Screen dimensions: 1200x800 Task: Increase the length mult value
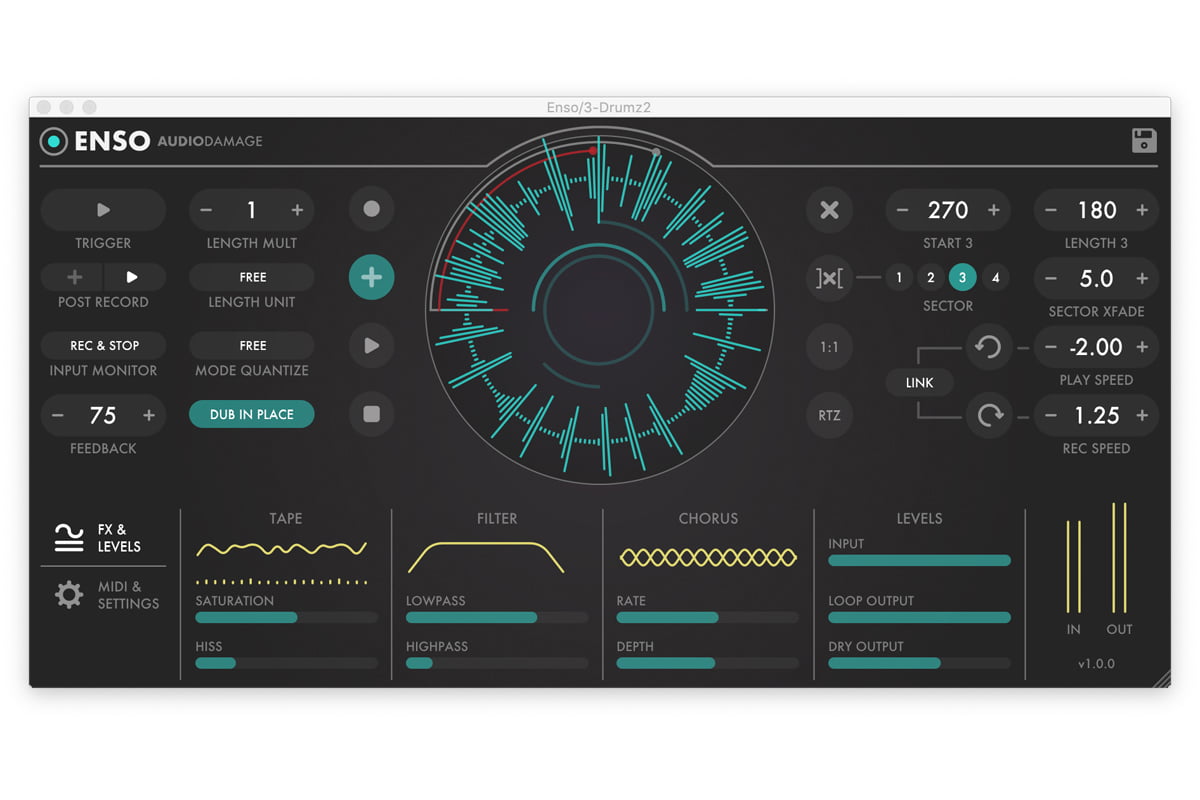[x=297, y=210]
